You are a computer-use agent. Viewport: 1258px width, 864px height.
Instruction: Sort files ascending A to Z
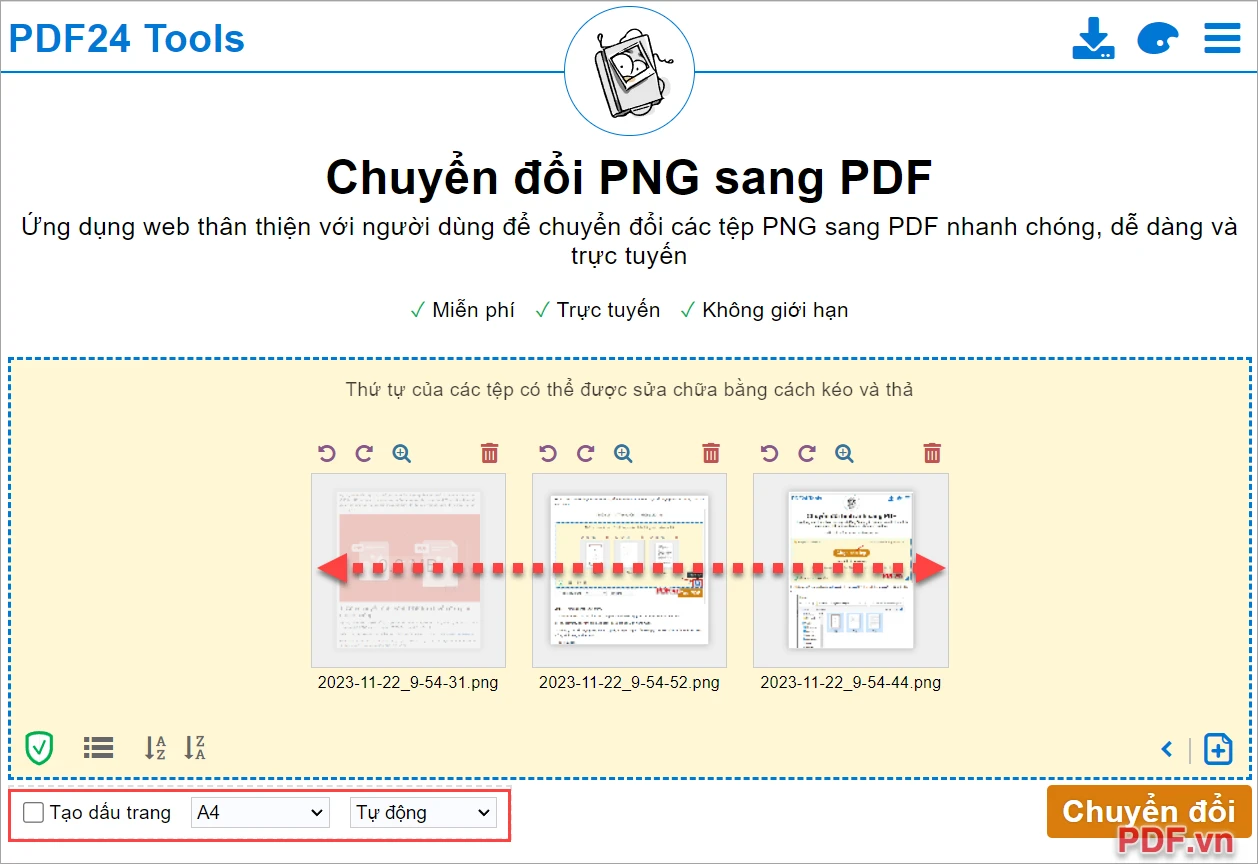coord(155,747)
